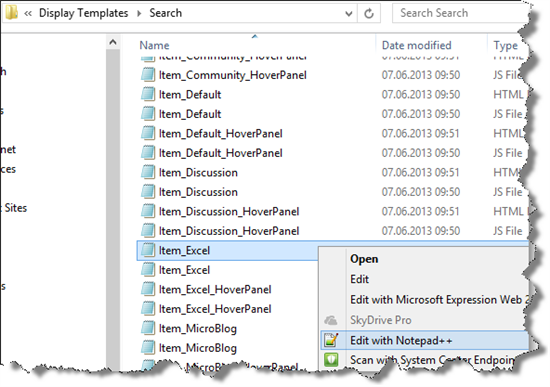550x387 pixels.
Task: Select SkyDrive Pro menu entry
Action: (381, 320)
